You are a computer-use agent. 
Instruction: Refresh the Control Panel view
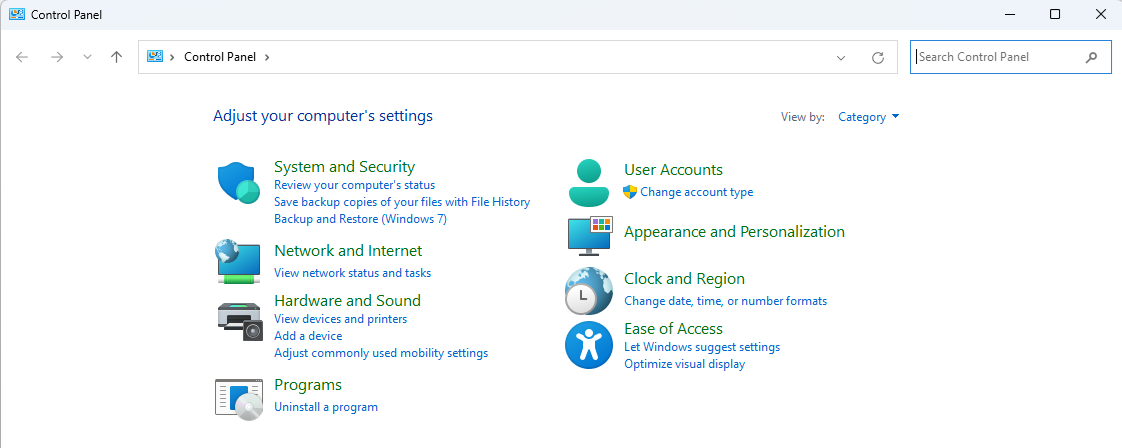point(878,58)
